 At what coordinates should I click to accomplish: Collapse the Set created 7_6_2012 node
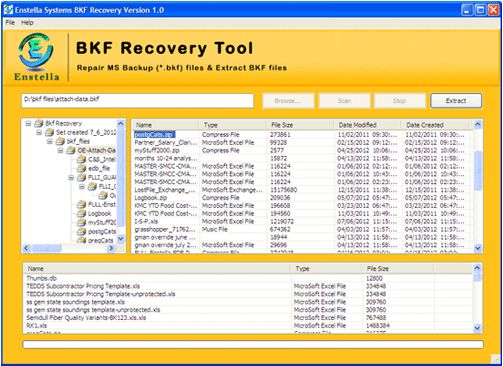pos(39,133)
